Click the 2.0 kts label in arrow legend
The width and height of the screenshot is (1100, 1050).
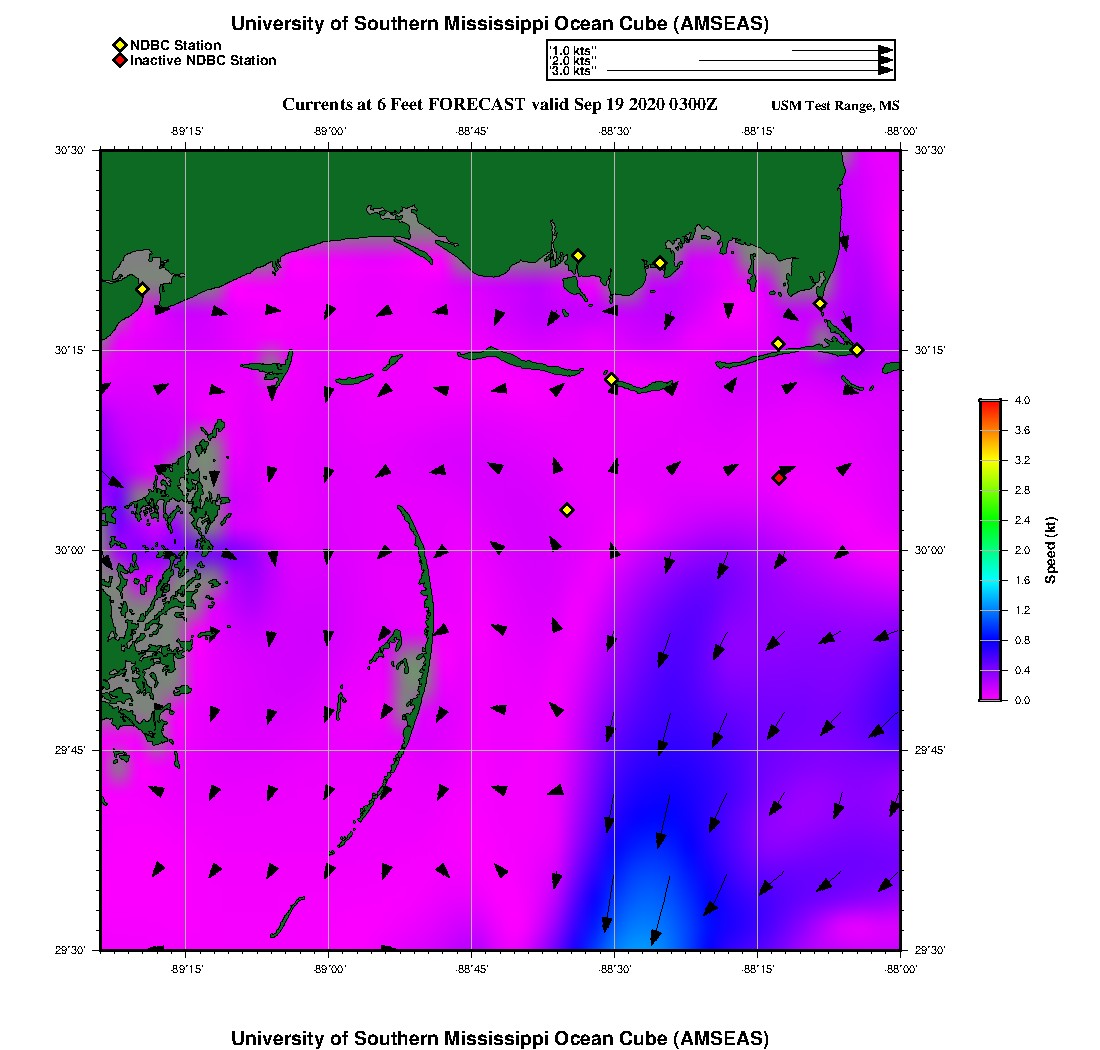point(574,61)
